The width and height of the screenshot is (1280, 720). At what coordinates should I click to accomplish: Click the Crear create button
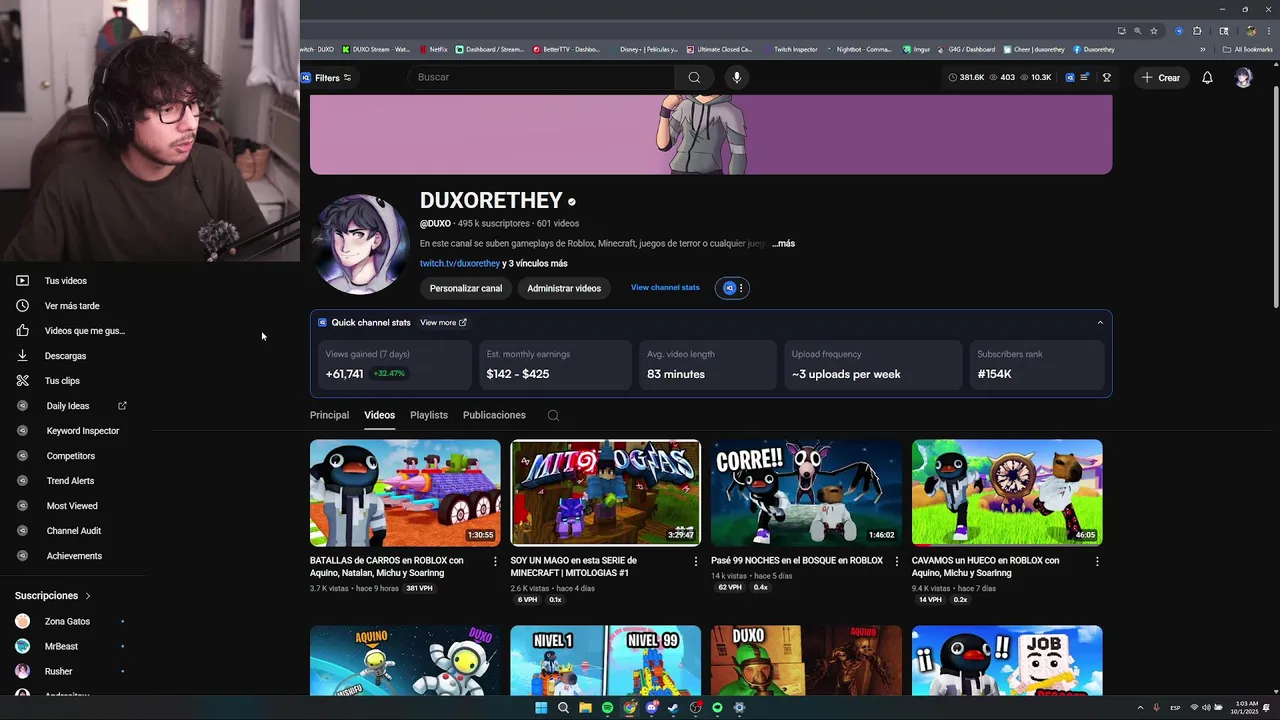point(1161,77)
